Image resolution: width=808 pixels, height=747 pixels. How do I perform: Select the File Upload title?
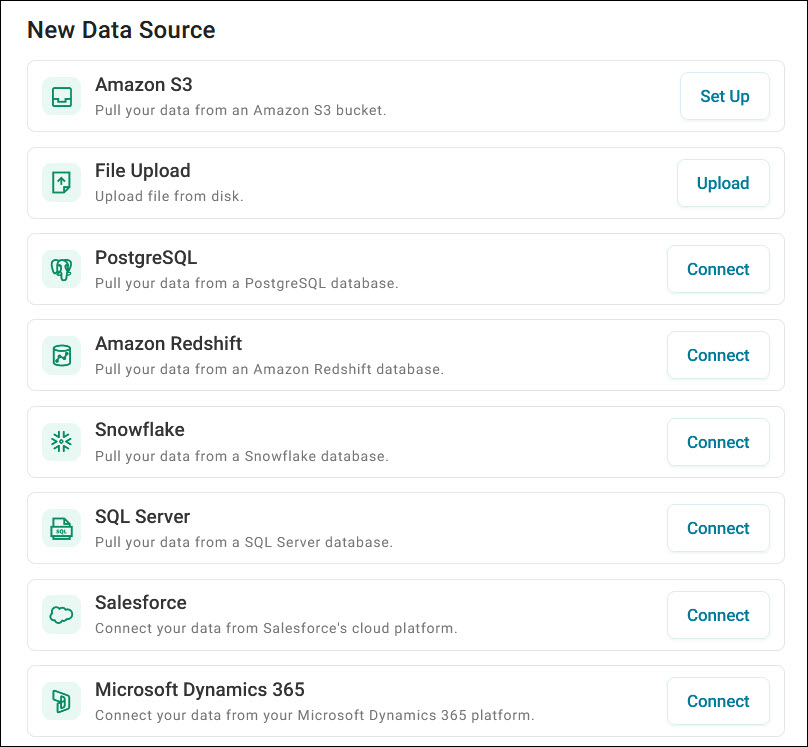click(x=143, y=171)
